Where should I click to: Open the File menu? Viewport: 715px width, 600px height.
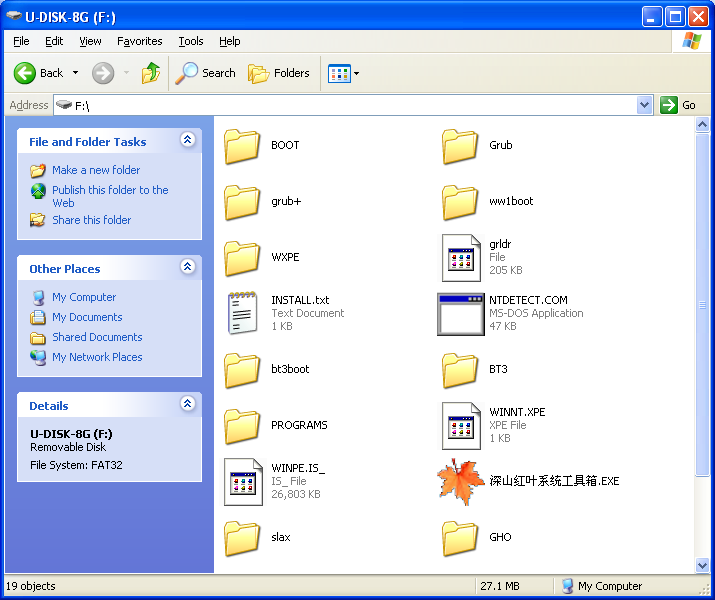tap(21, 41)
